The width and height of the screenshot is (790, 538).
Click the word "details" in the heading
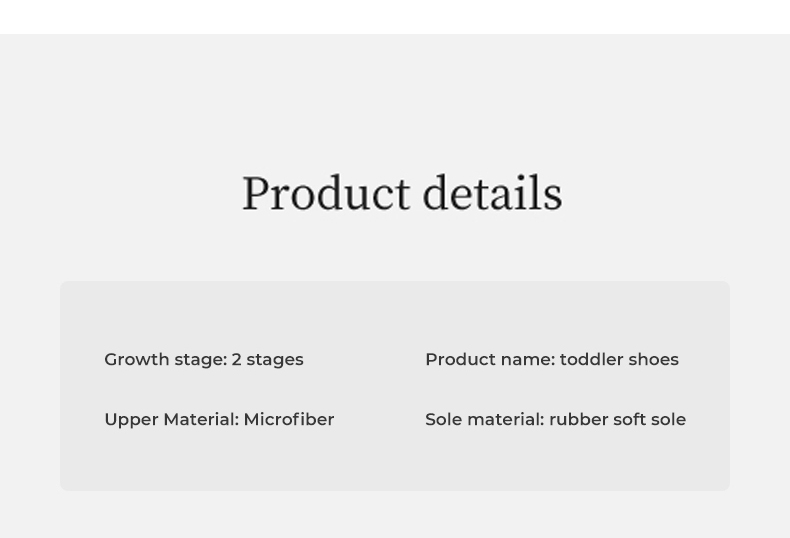tap(492, 194)
